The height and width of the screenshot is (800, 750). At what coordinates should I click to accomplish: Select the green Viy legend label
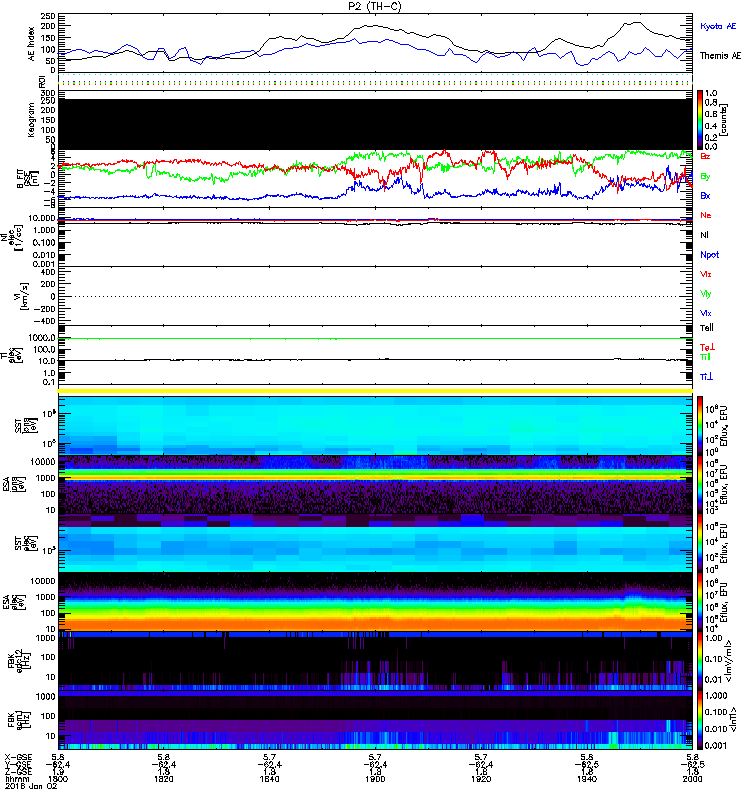(x=706, y=294)
